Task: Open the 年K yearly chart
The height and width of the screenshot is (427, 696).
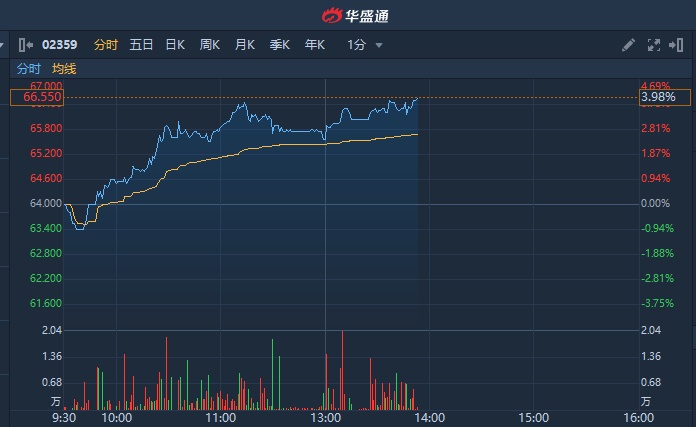Action: click(315, 44)
